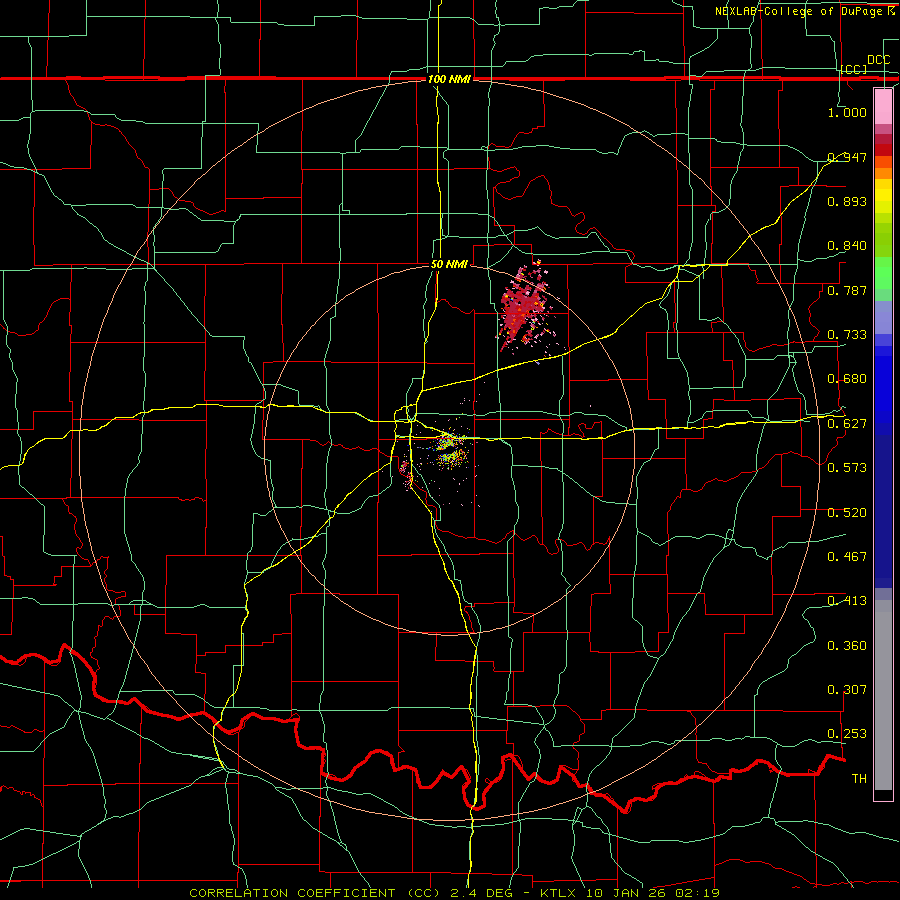Click the 0.893 scale value

pyautogui.click(x=847, y=201)
